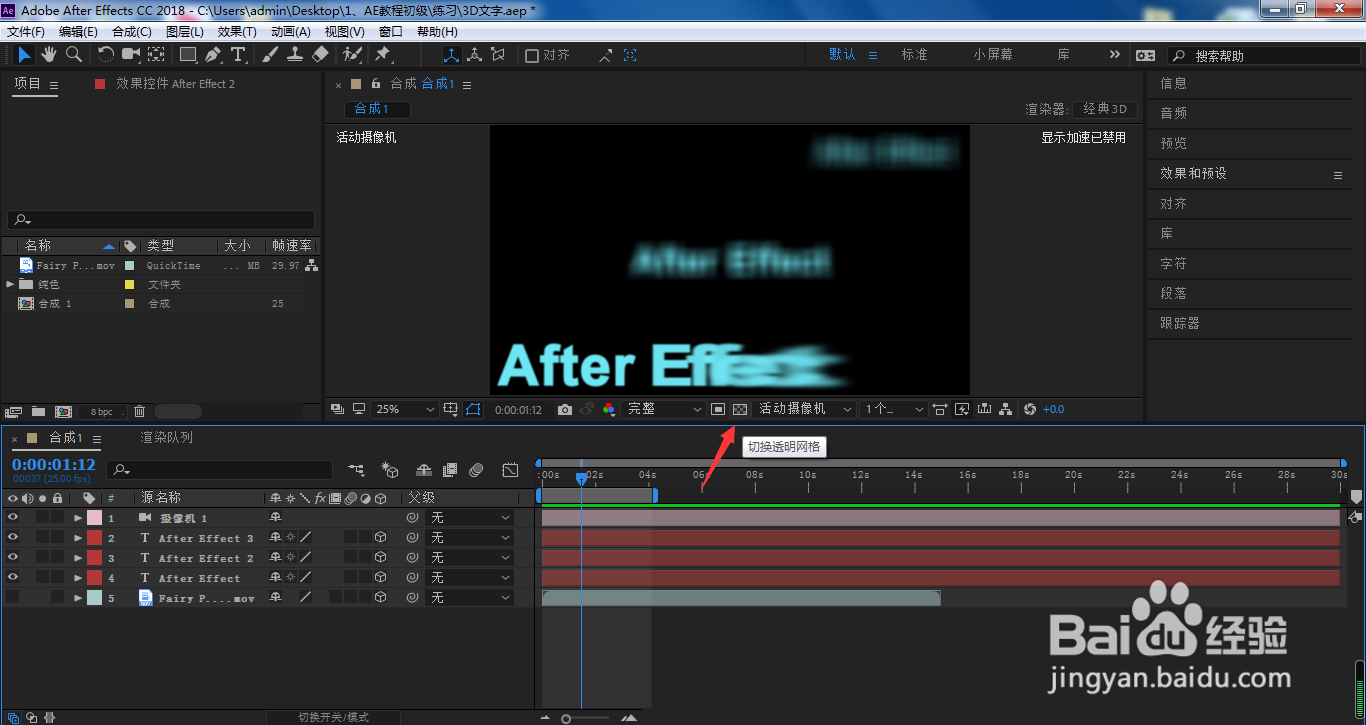Select the Hand tool
Viewport: 1366px width, 725px height.
tap(49, 55)
